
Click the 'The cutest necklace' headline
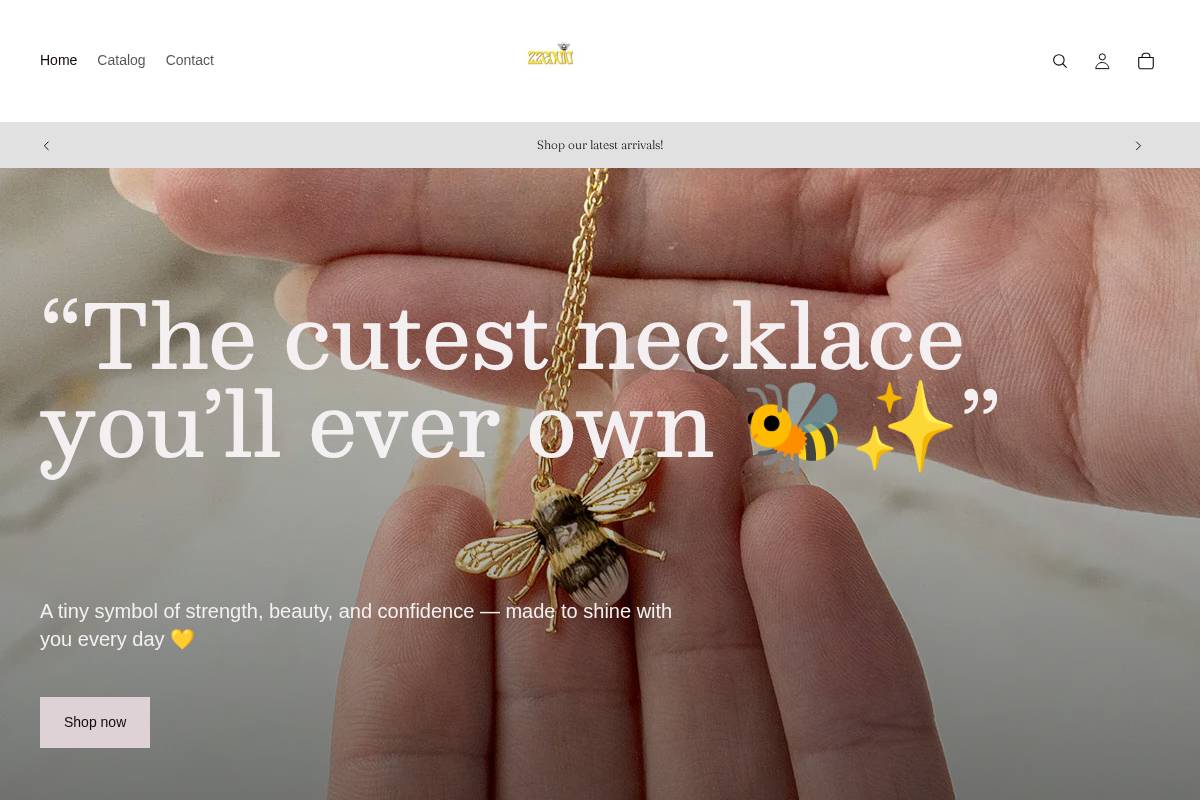(502, 338)
